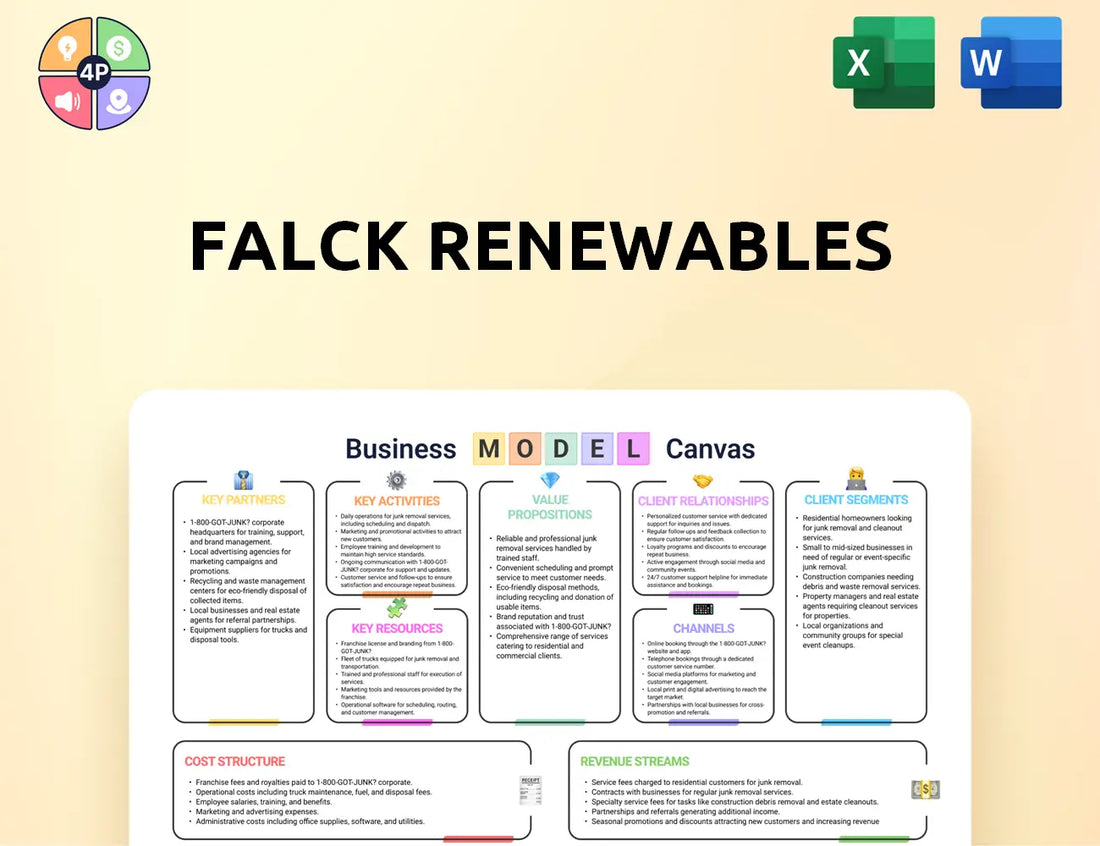Click the 'Equipment suppliers for trucks' bullet
1100x846 pixels.
click(248, 635)
